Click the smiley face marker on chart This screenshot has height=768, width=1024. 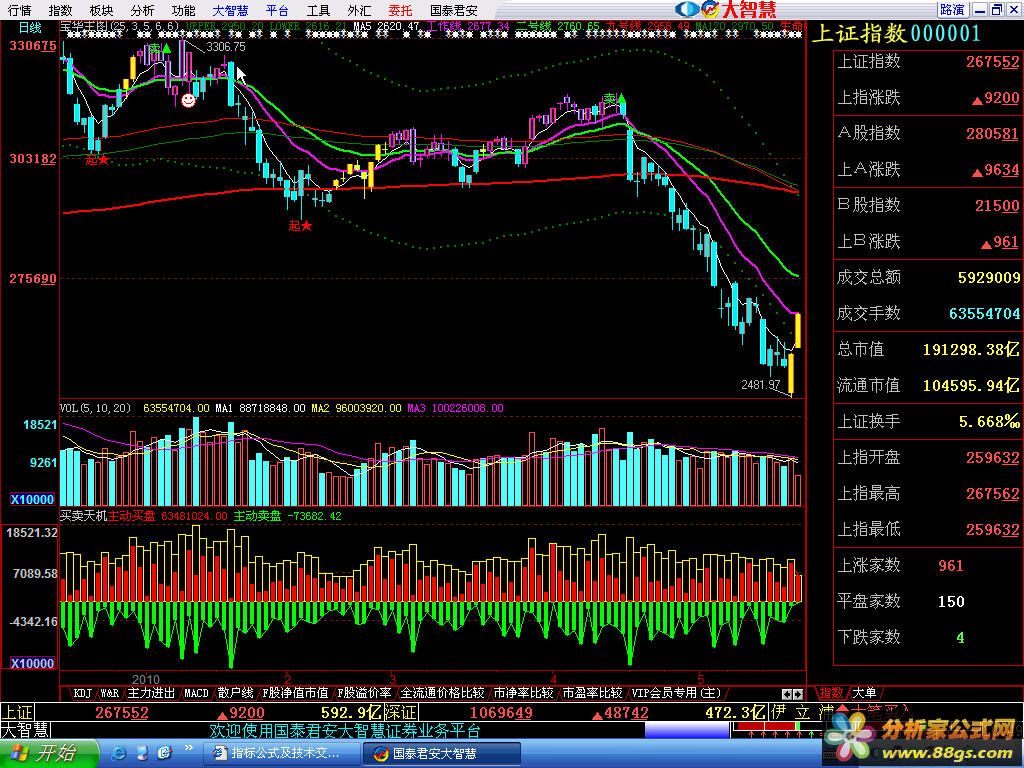[188, 100]
